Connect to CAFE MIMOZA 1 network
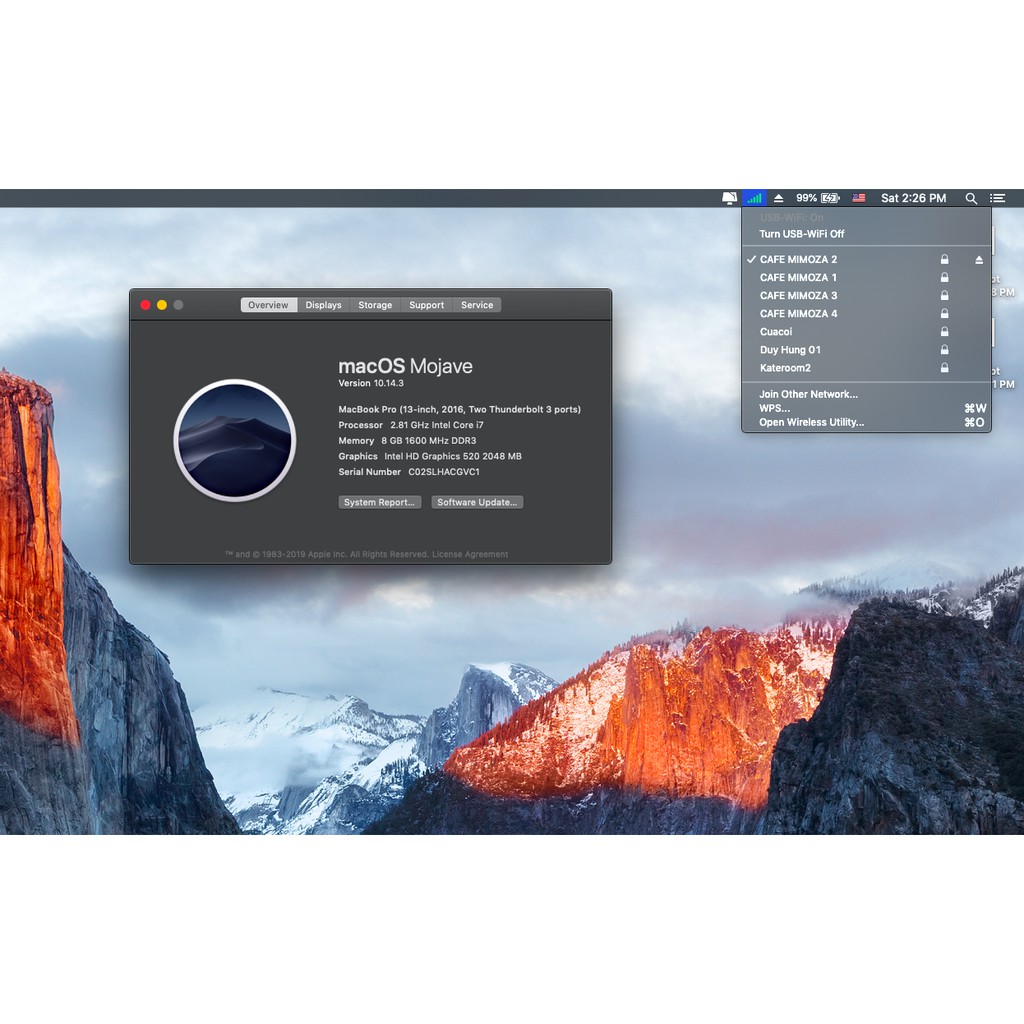 coord(798,278)
